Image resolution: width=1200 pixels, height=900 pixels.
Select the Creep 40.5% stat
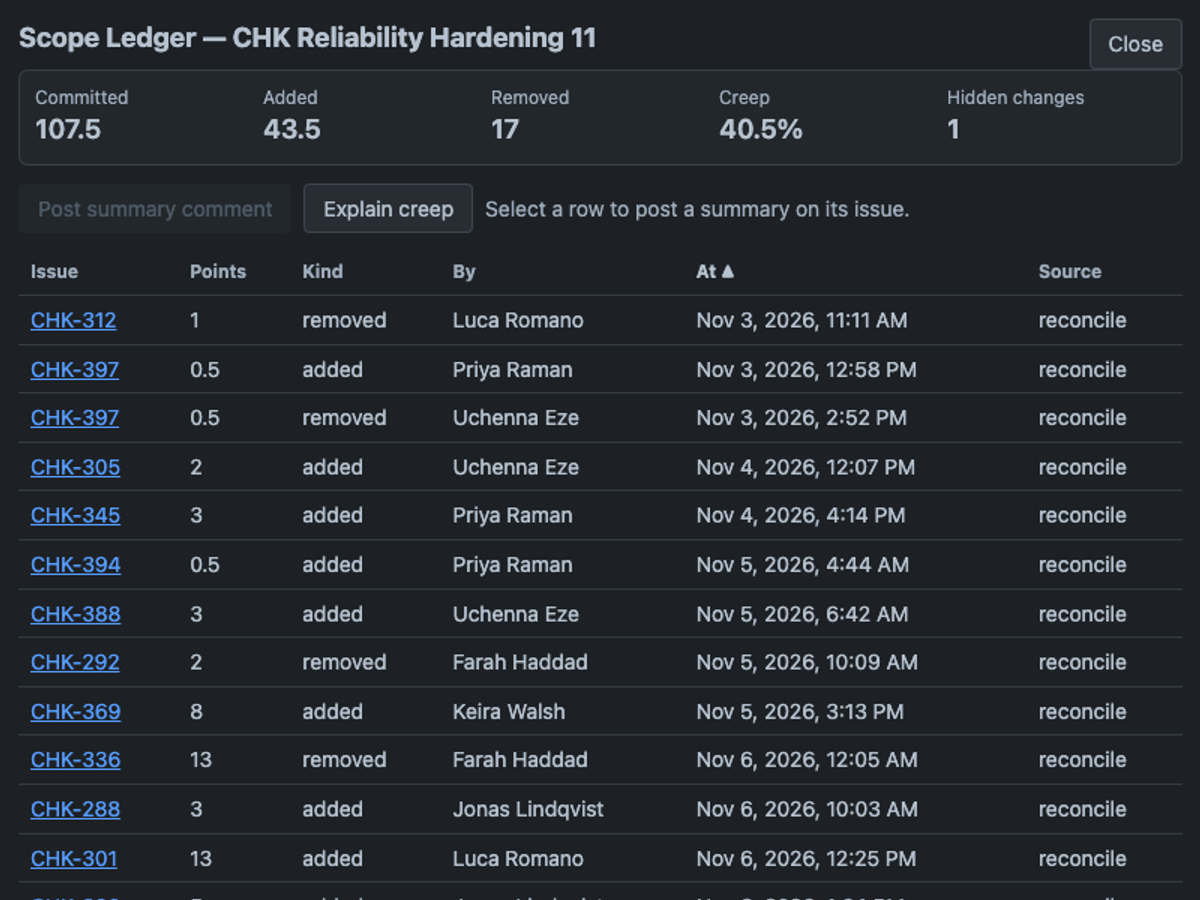pos(760,115)
